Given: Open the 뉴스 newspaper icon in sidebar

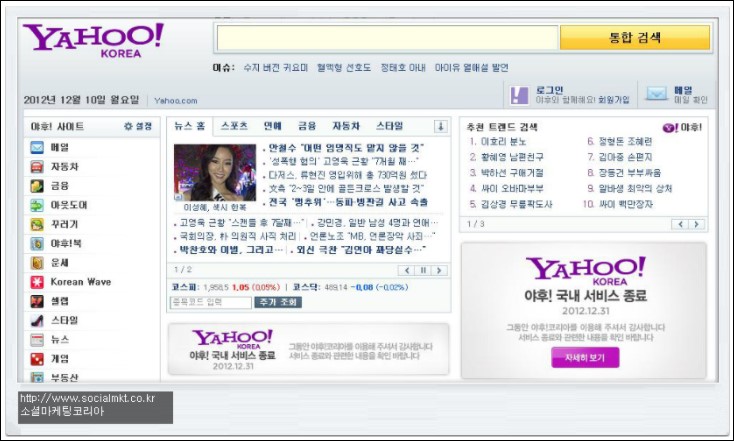Looking at the screenshot, I should click(37, 339).
